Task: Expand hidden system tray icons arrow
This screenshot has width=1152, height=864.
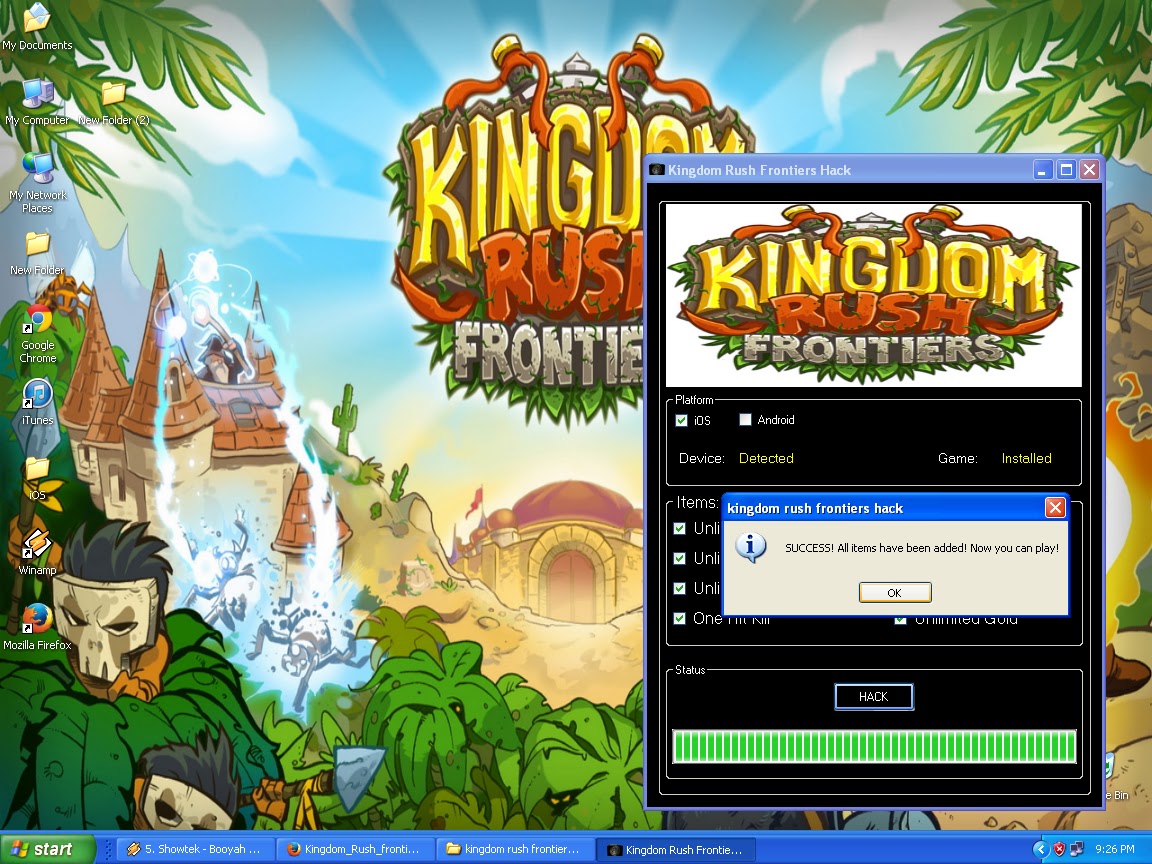Action: [x=1040, y=849]
